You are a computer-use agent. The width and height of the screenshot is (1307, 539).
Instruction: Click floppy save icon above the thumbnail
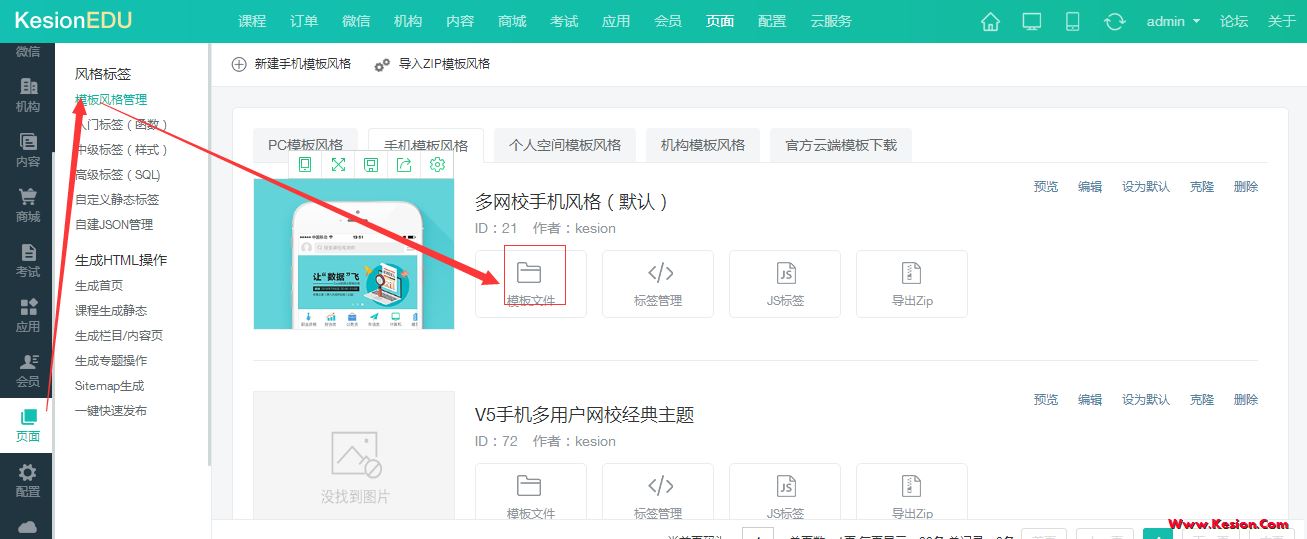371,165
